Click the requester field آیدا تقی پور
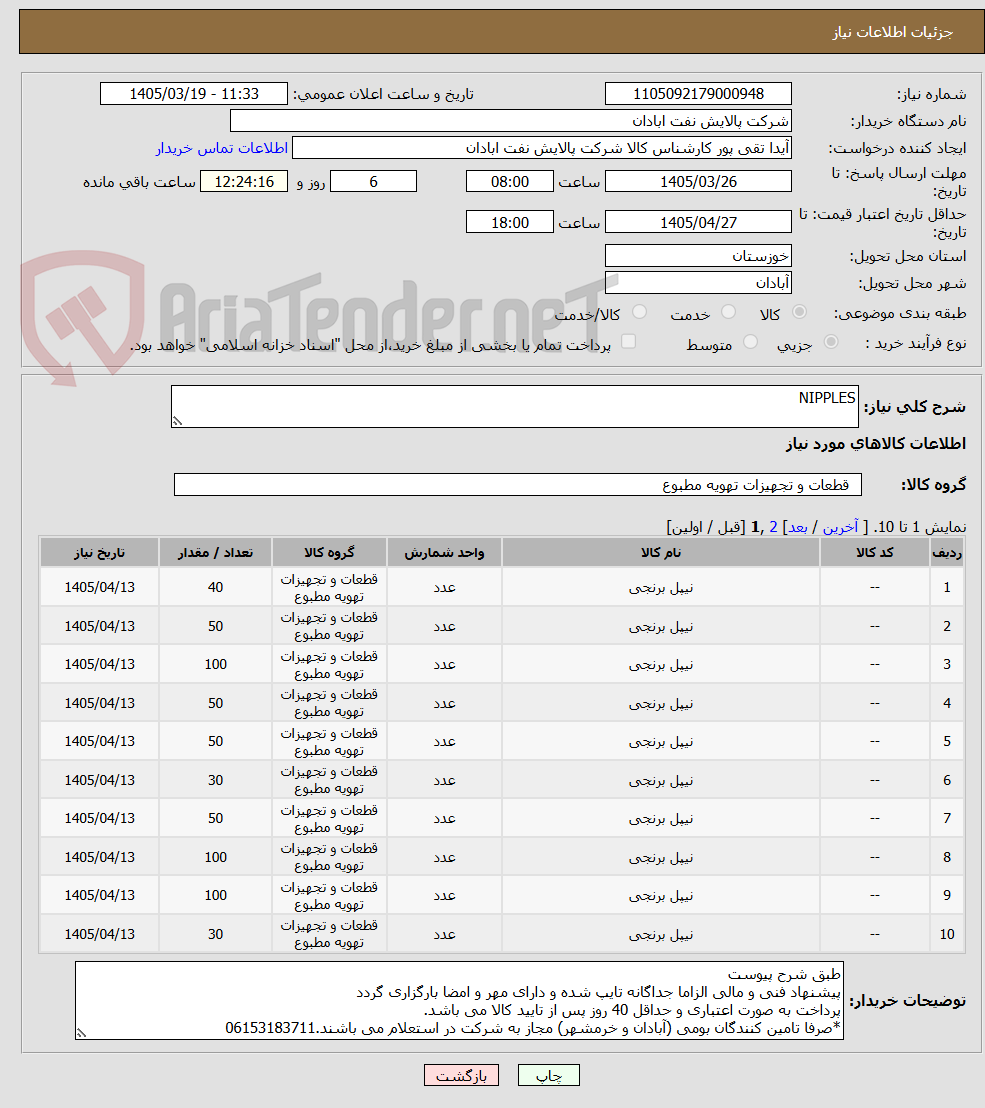 (541, 148)
